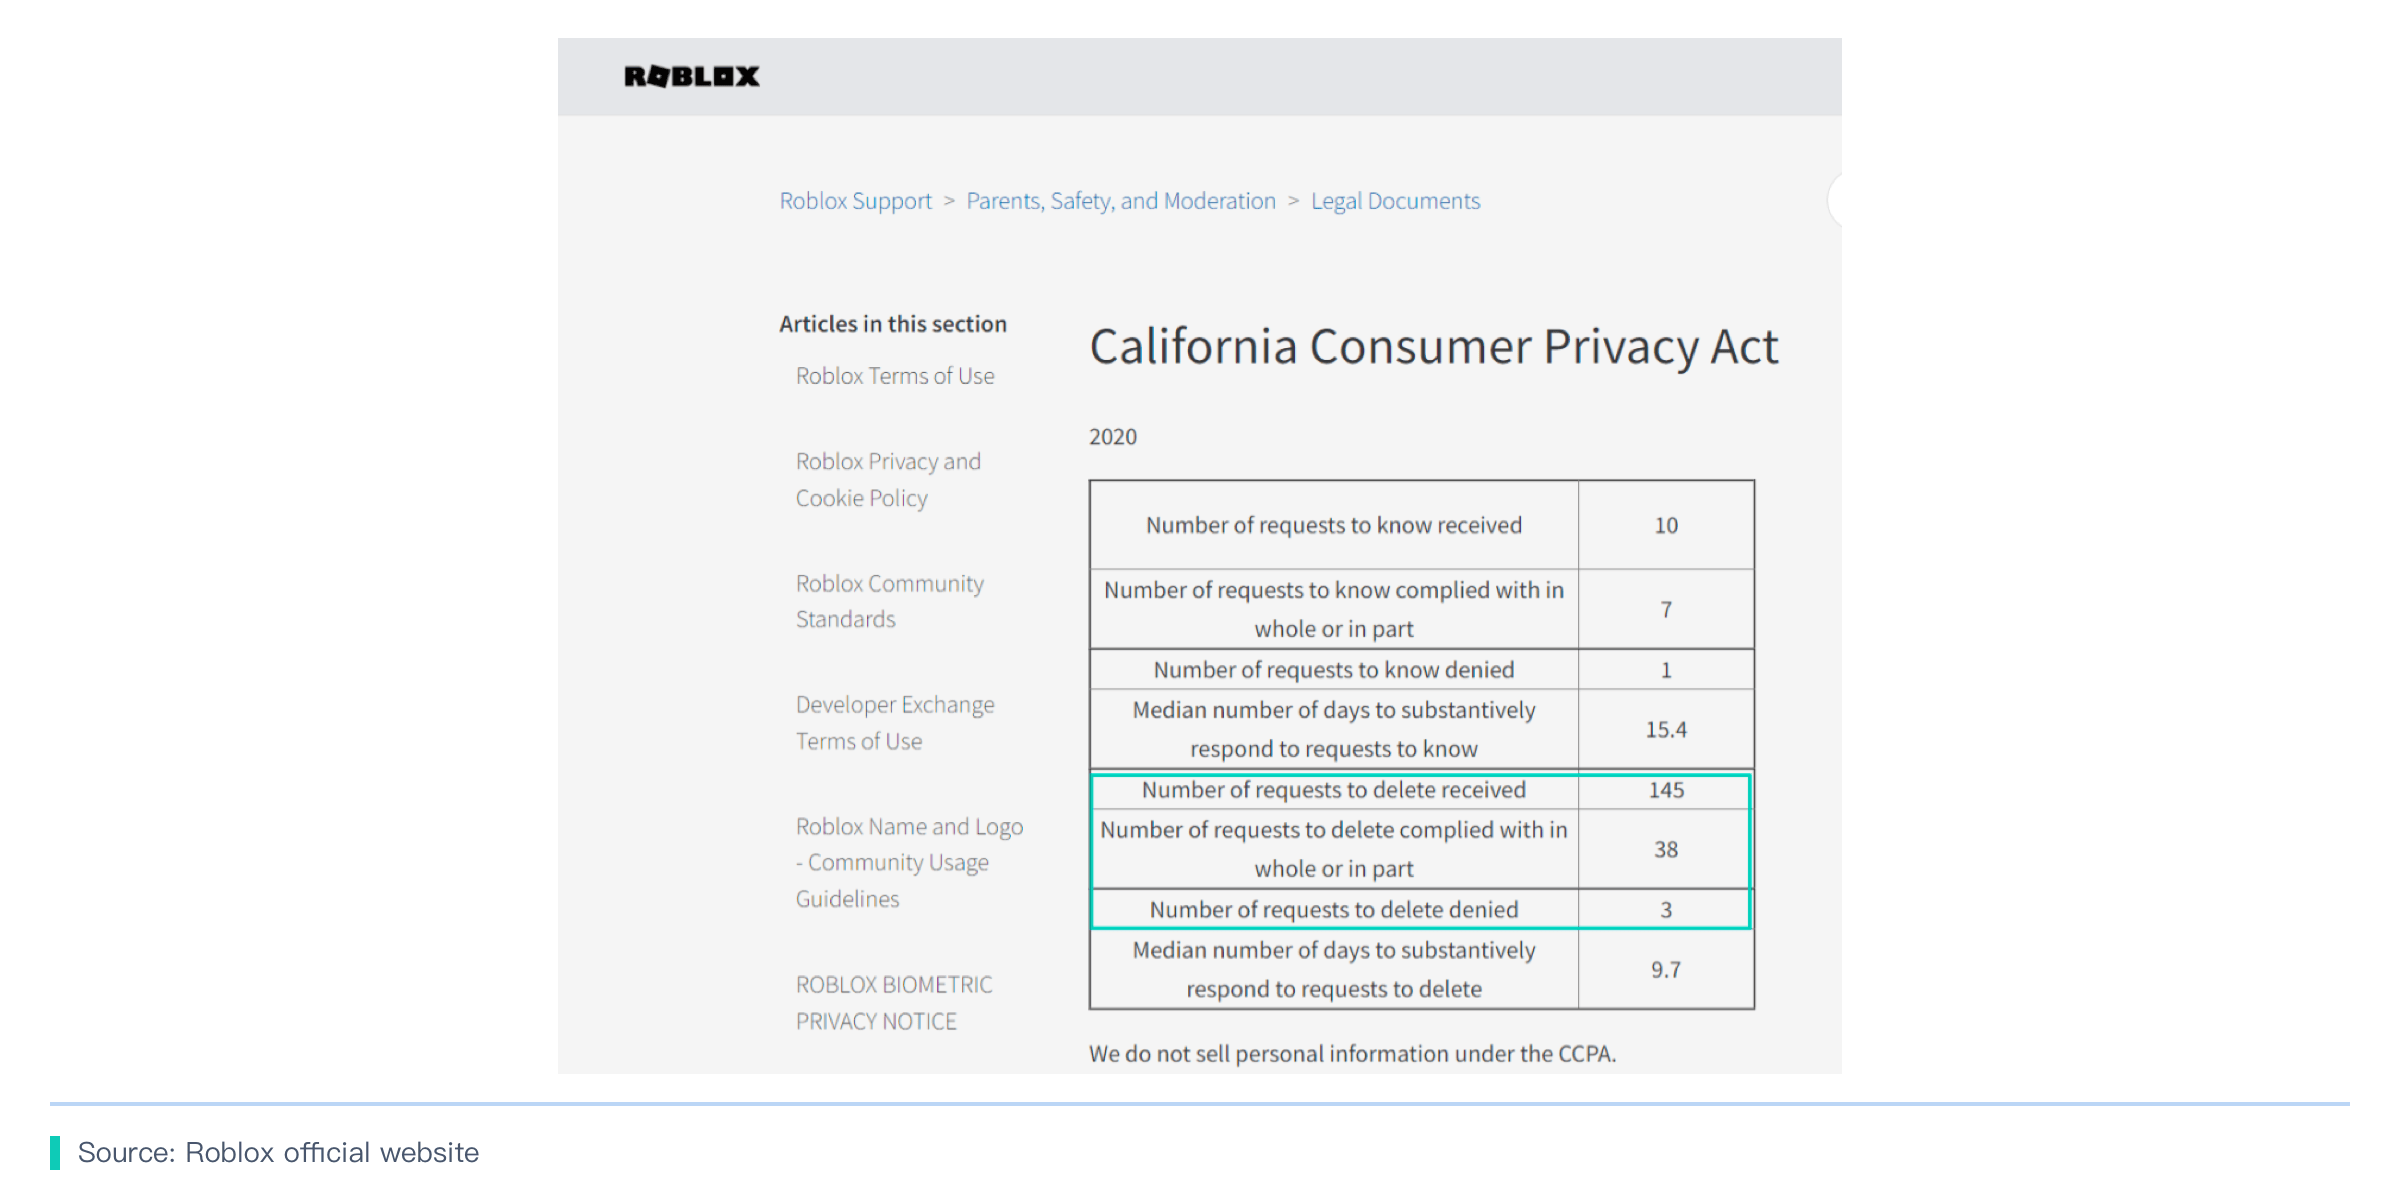Open Roblox Community Standards article

click(x=890, y=601)
